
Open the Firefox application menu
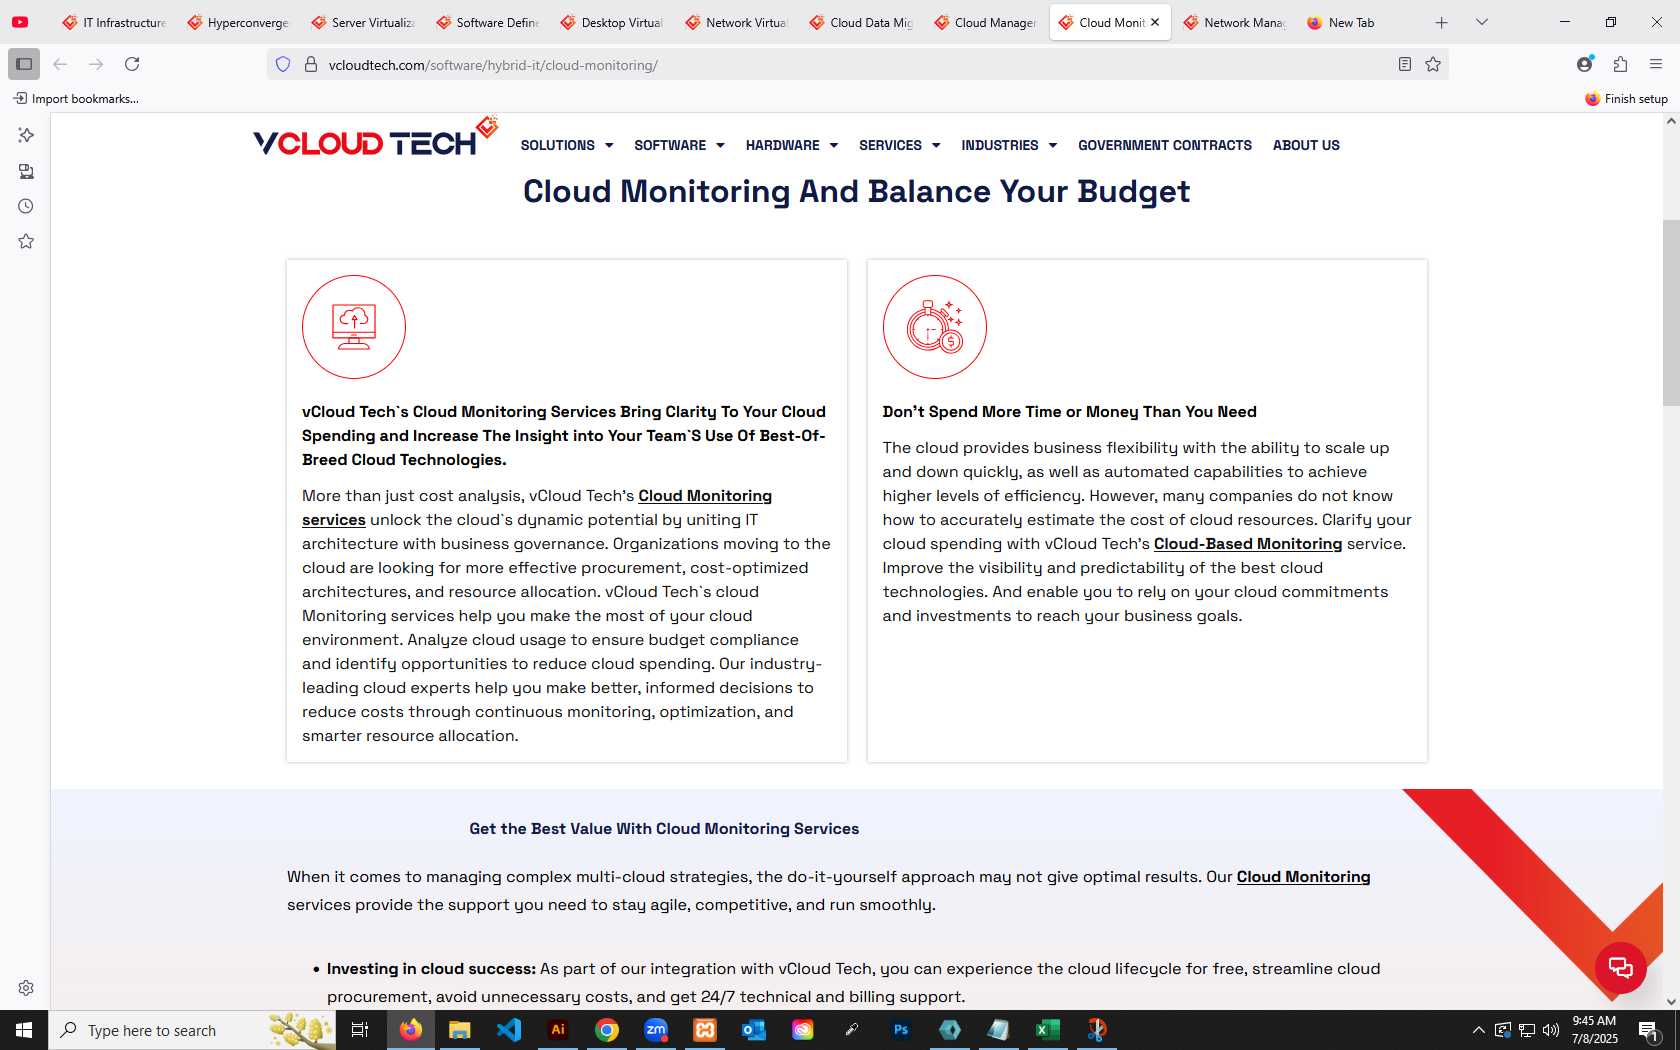click(1656, 64)
